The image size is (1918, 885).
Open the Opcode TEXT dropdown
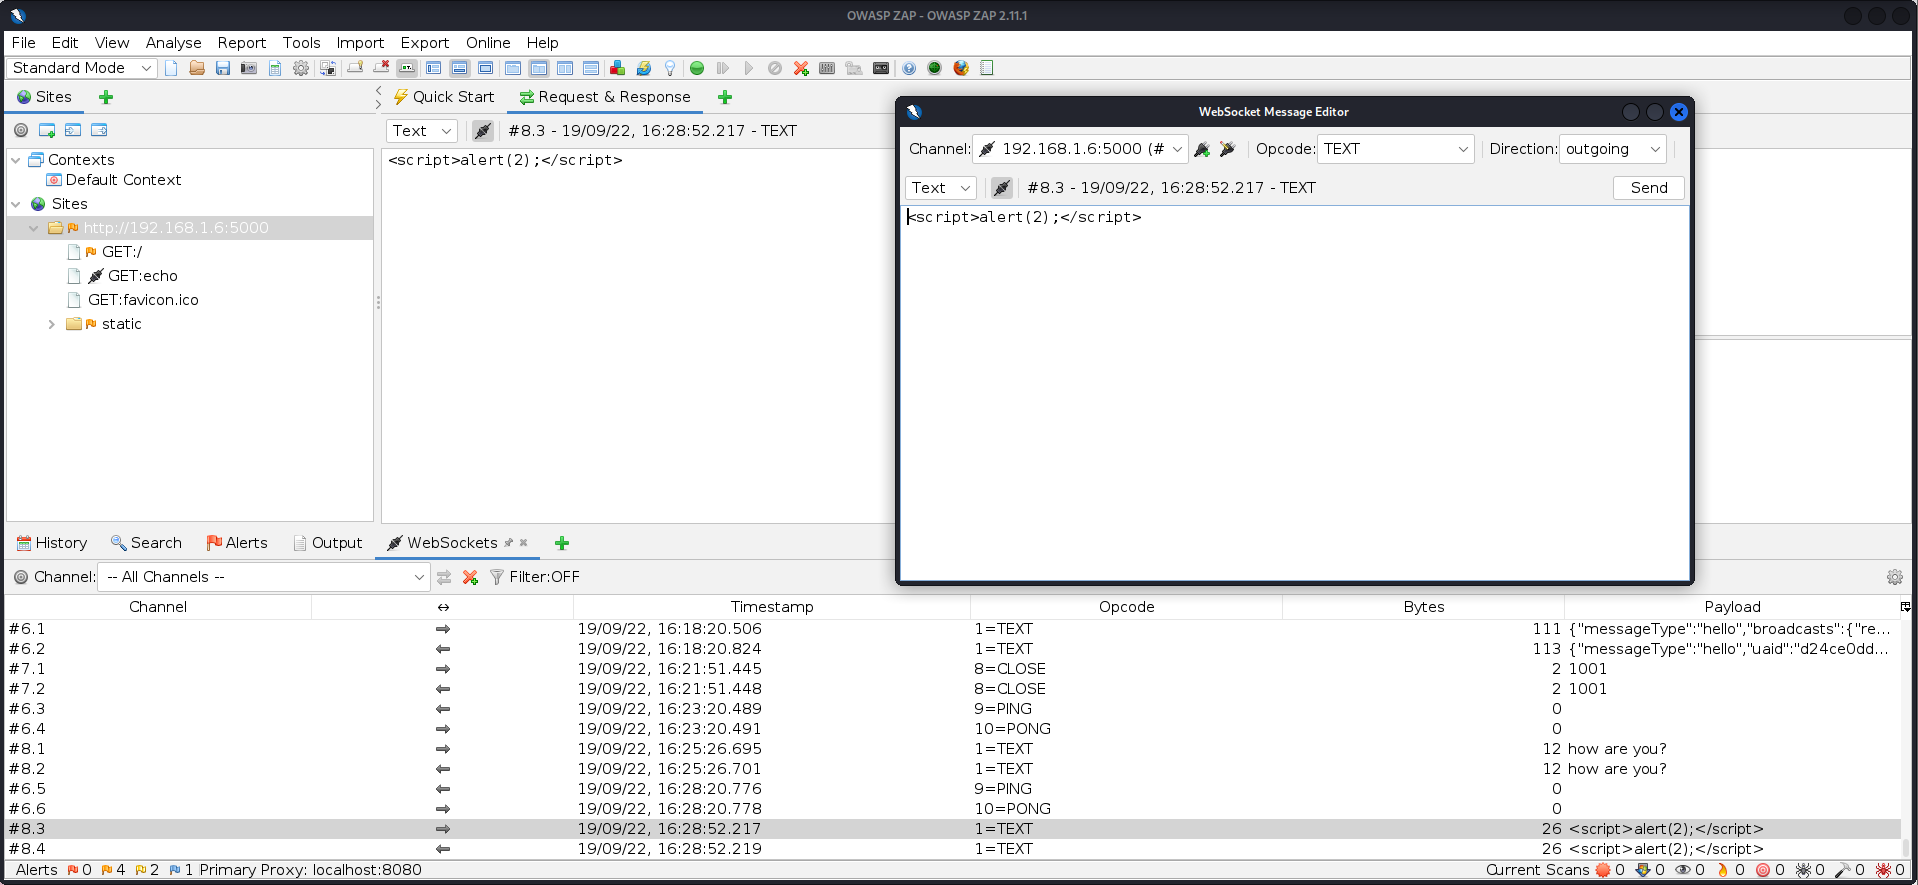click(1396, 149)
